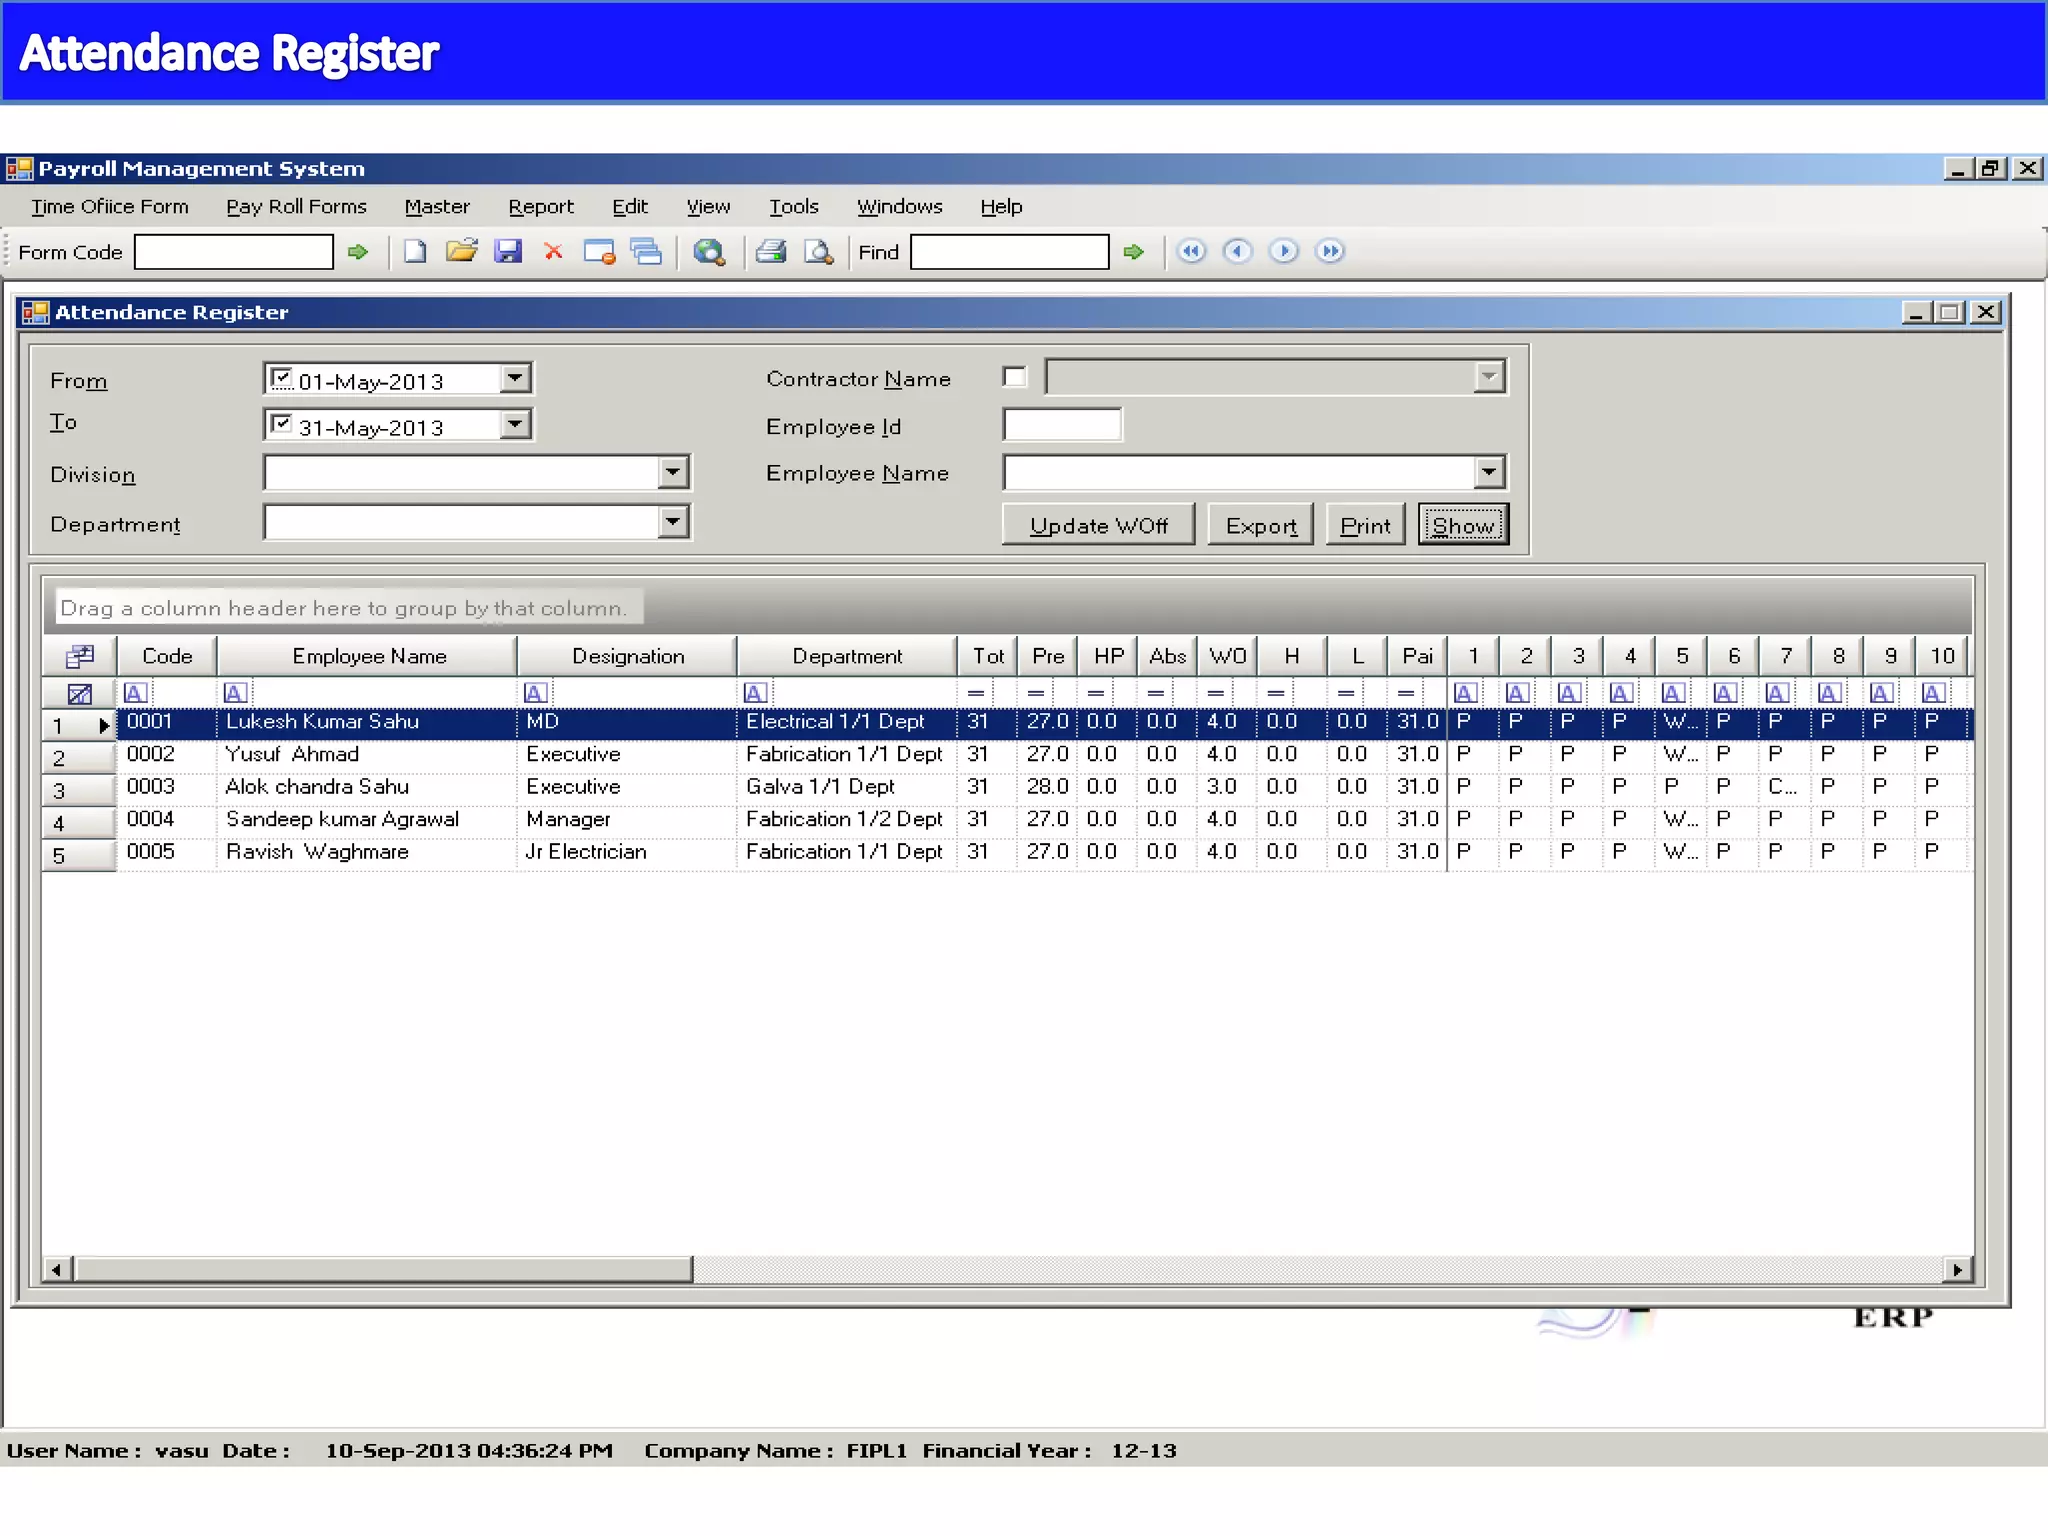Expand the Employee Name dropdown
This screenshot has height=1536, width=2048.
tap(1489, 472)
